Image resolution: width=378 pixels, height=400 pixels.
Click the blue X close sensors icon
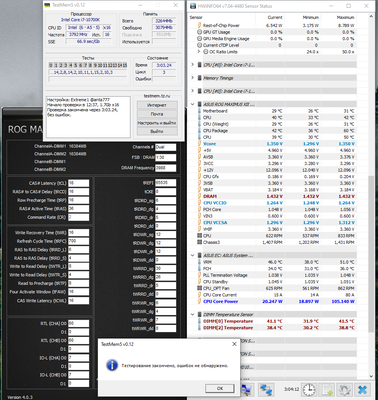point(362,389)
